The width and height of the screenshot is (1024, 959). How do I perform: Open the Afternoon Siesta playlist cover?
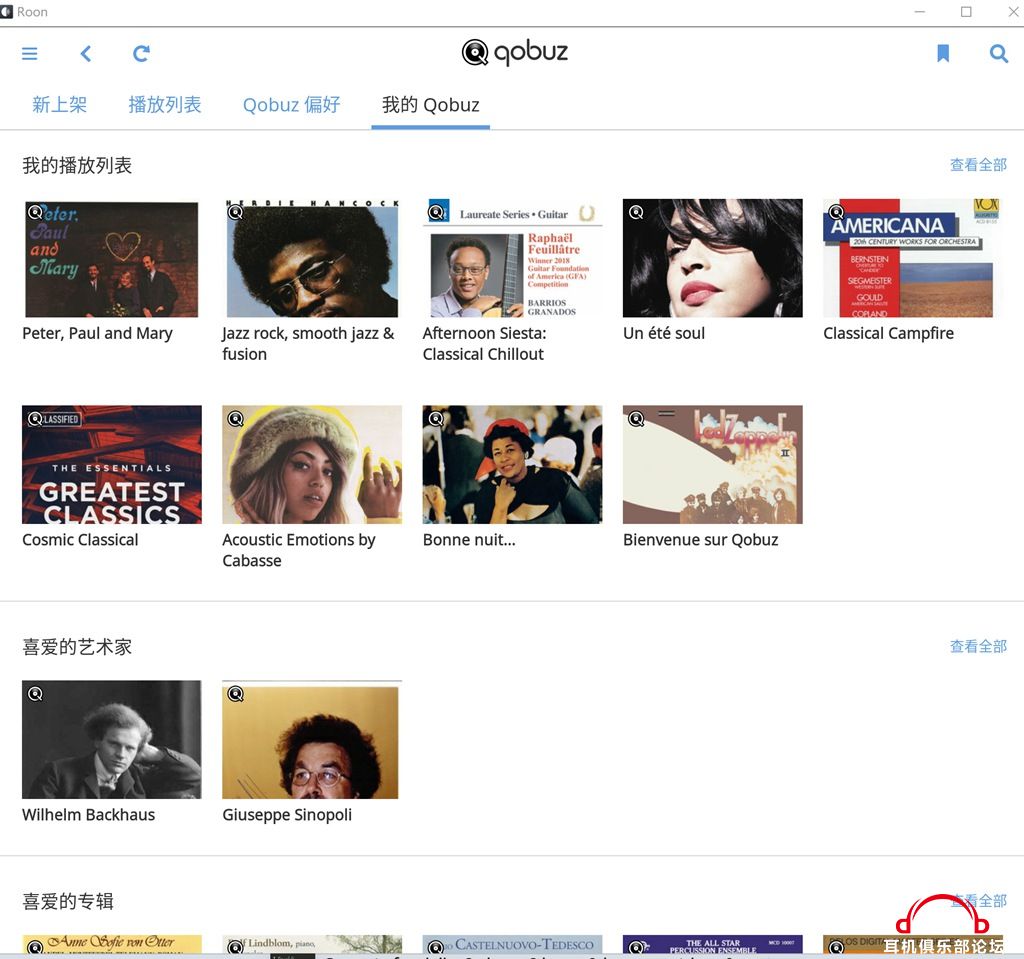[512, 259]
